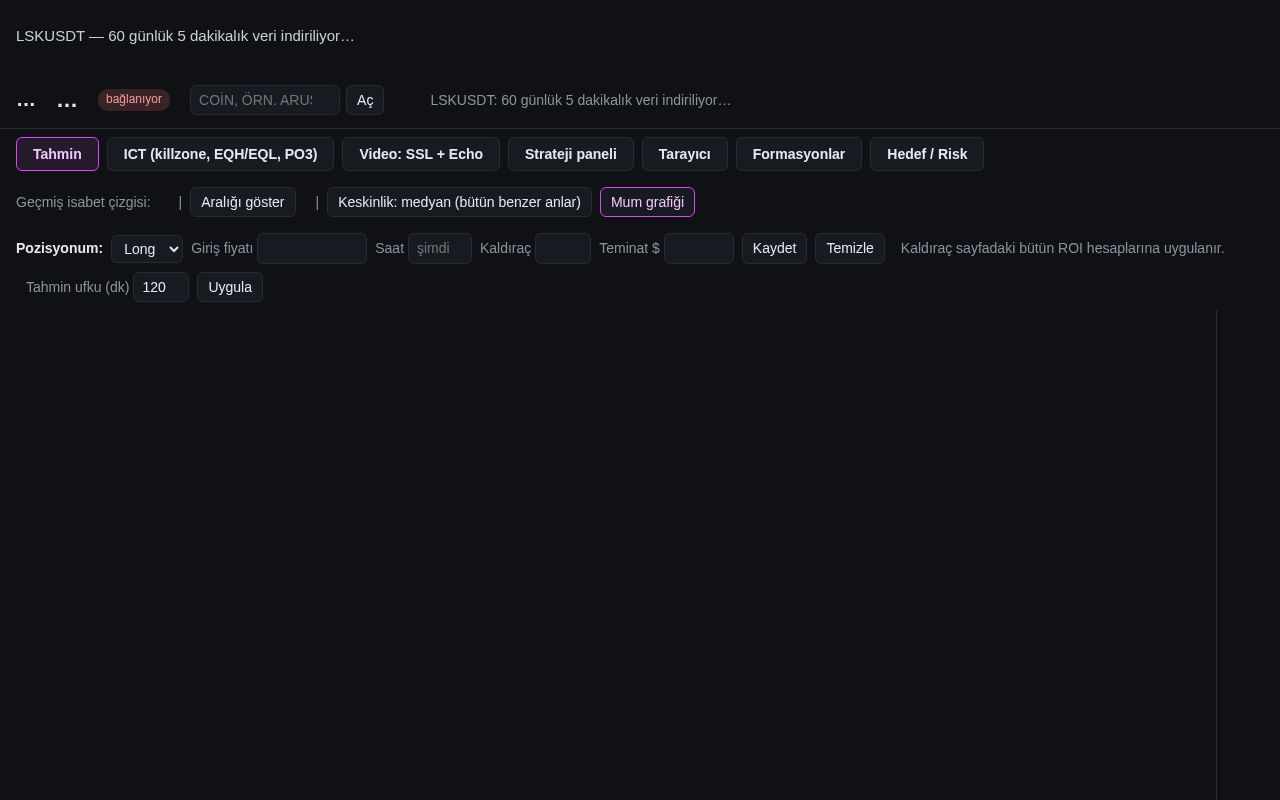Click the Tahmin ufku minutes field

(x=161, y=287)
